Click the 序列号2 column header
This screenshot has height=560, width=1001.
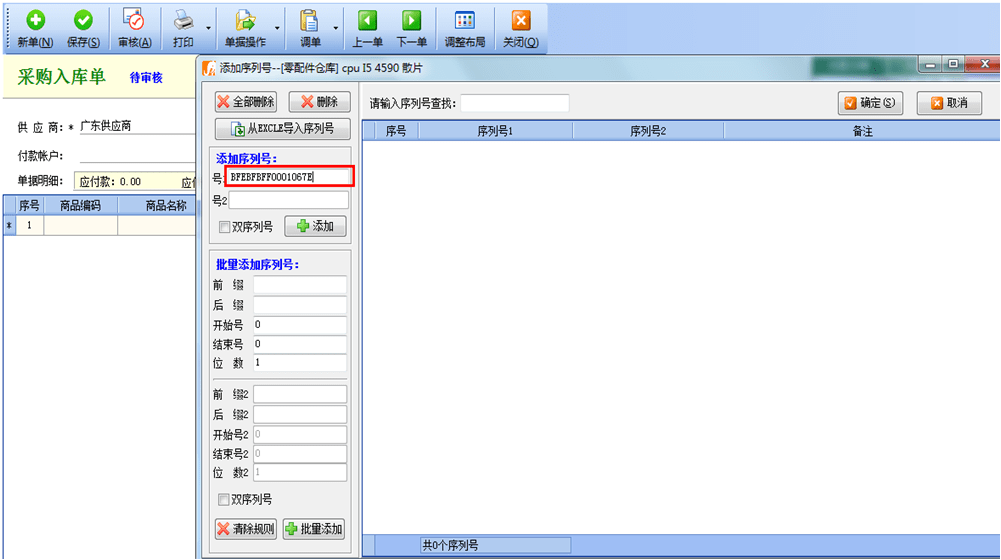click(x=648, y=131)
